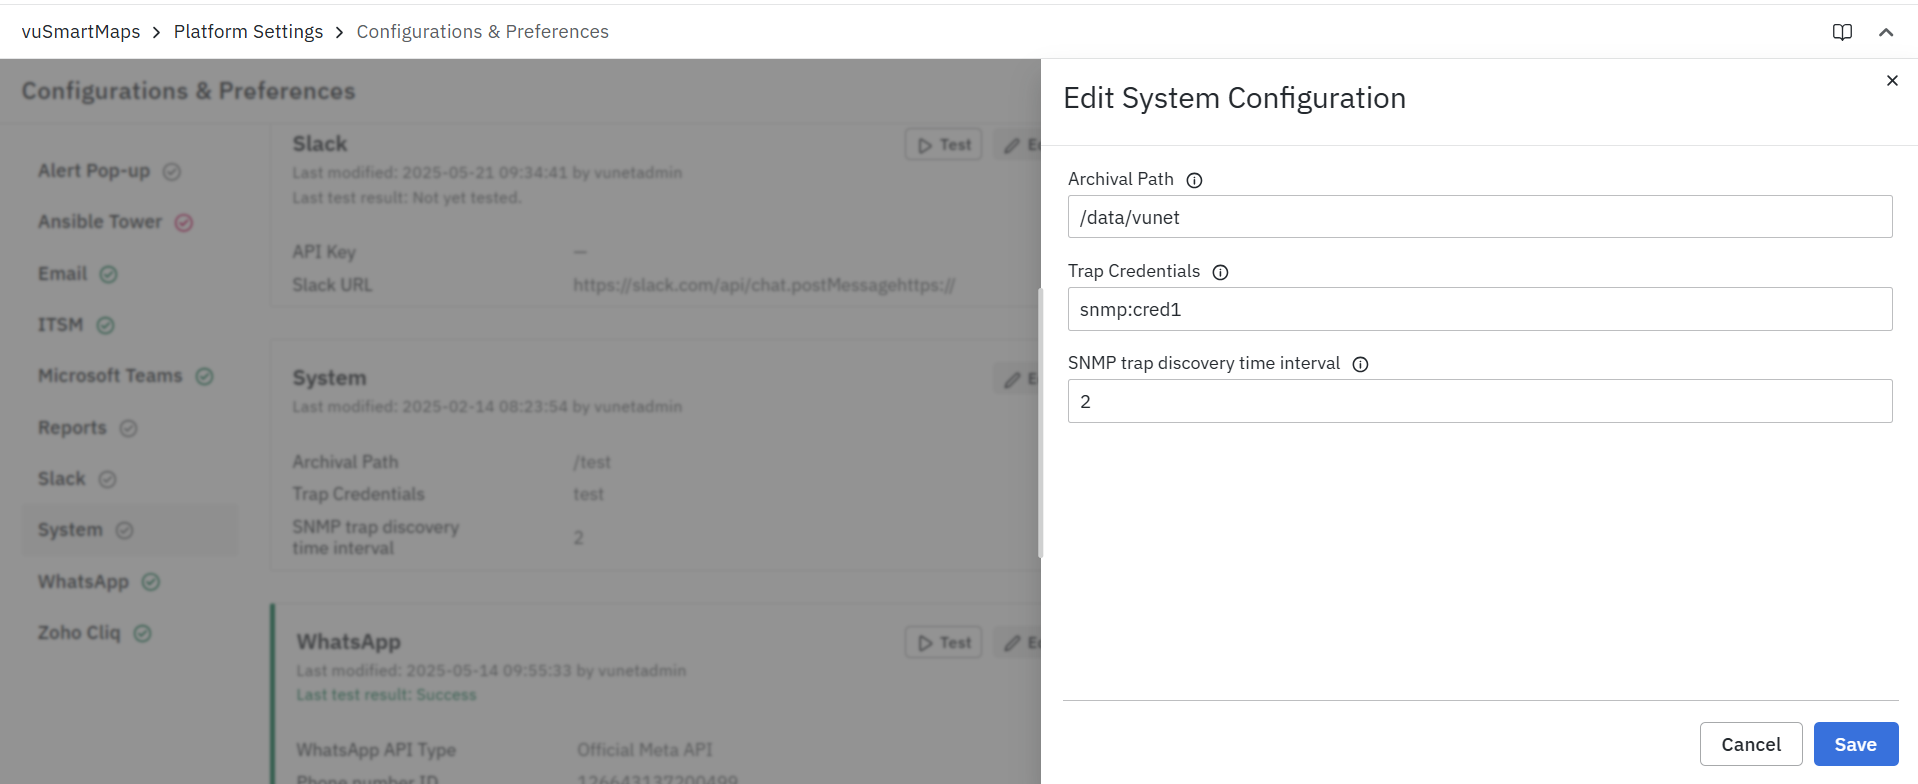Go to Platform Settings breadcrumb
The image size is (1918, 784).
coord(248,32)
